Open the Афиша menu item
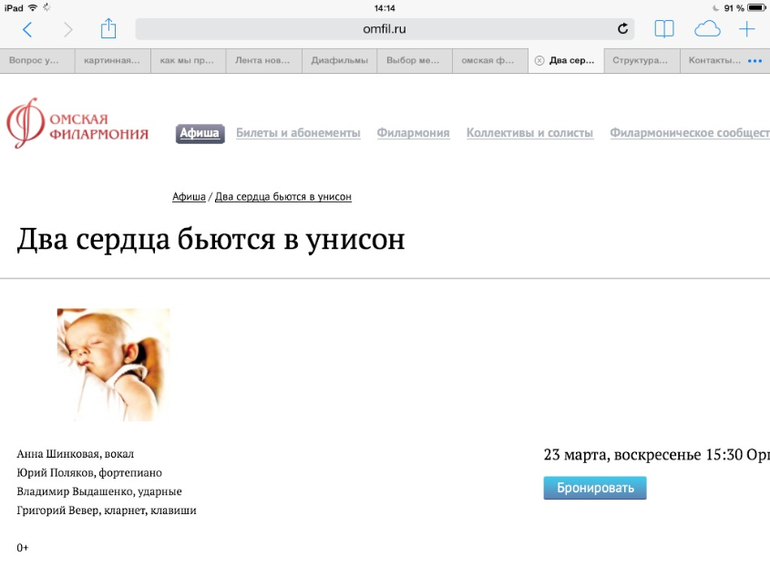The height and width of the screenshot is (578, 770). [200, 133]
